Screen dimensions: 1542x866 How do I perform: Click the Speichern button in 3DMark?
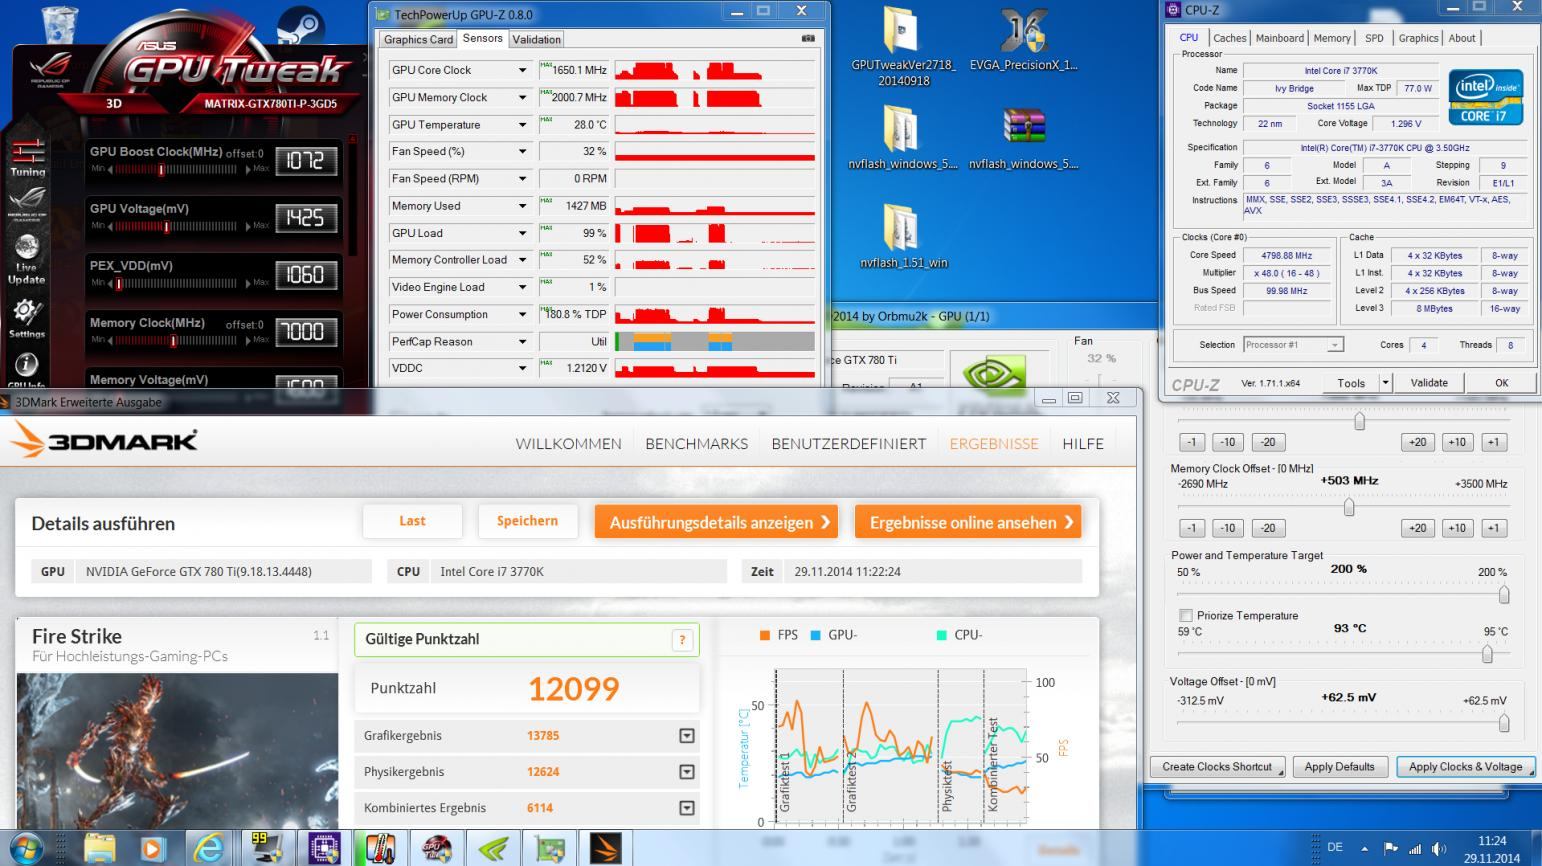[527, 521]
